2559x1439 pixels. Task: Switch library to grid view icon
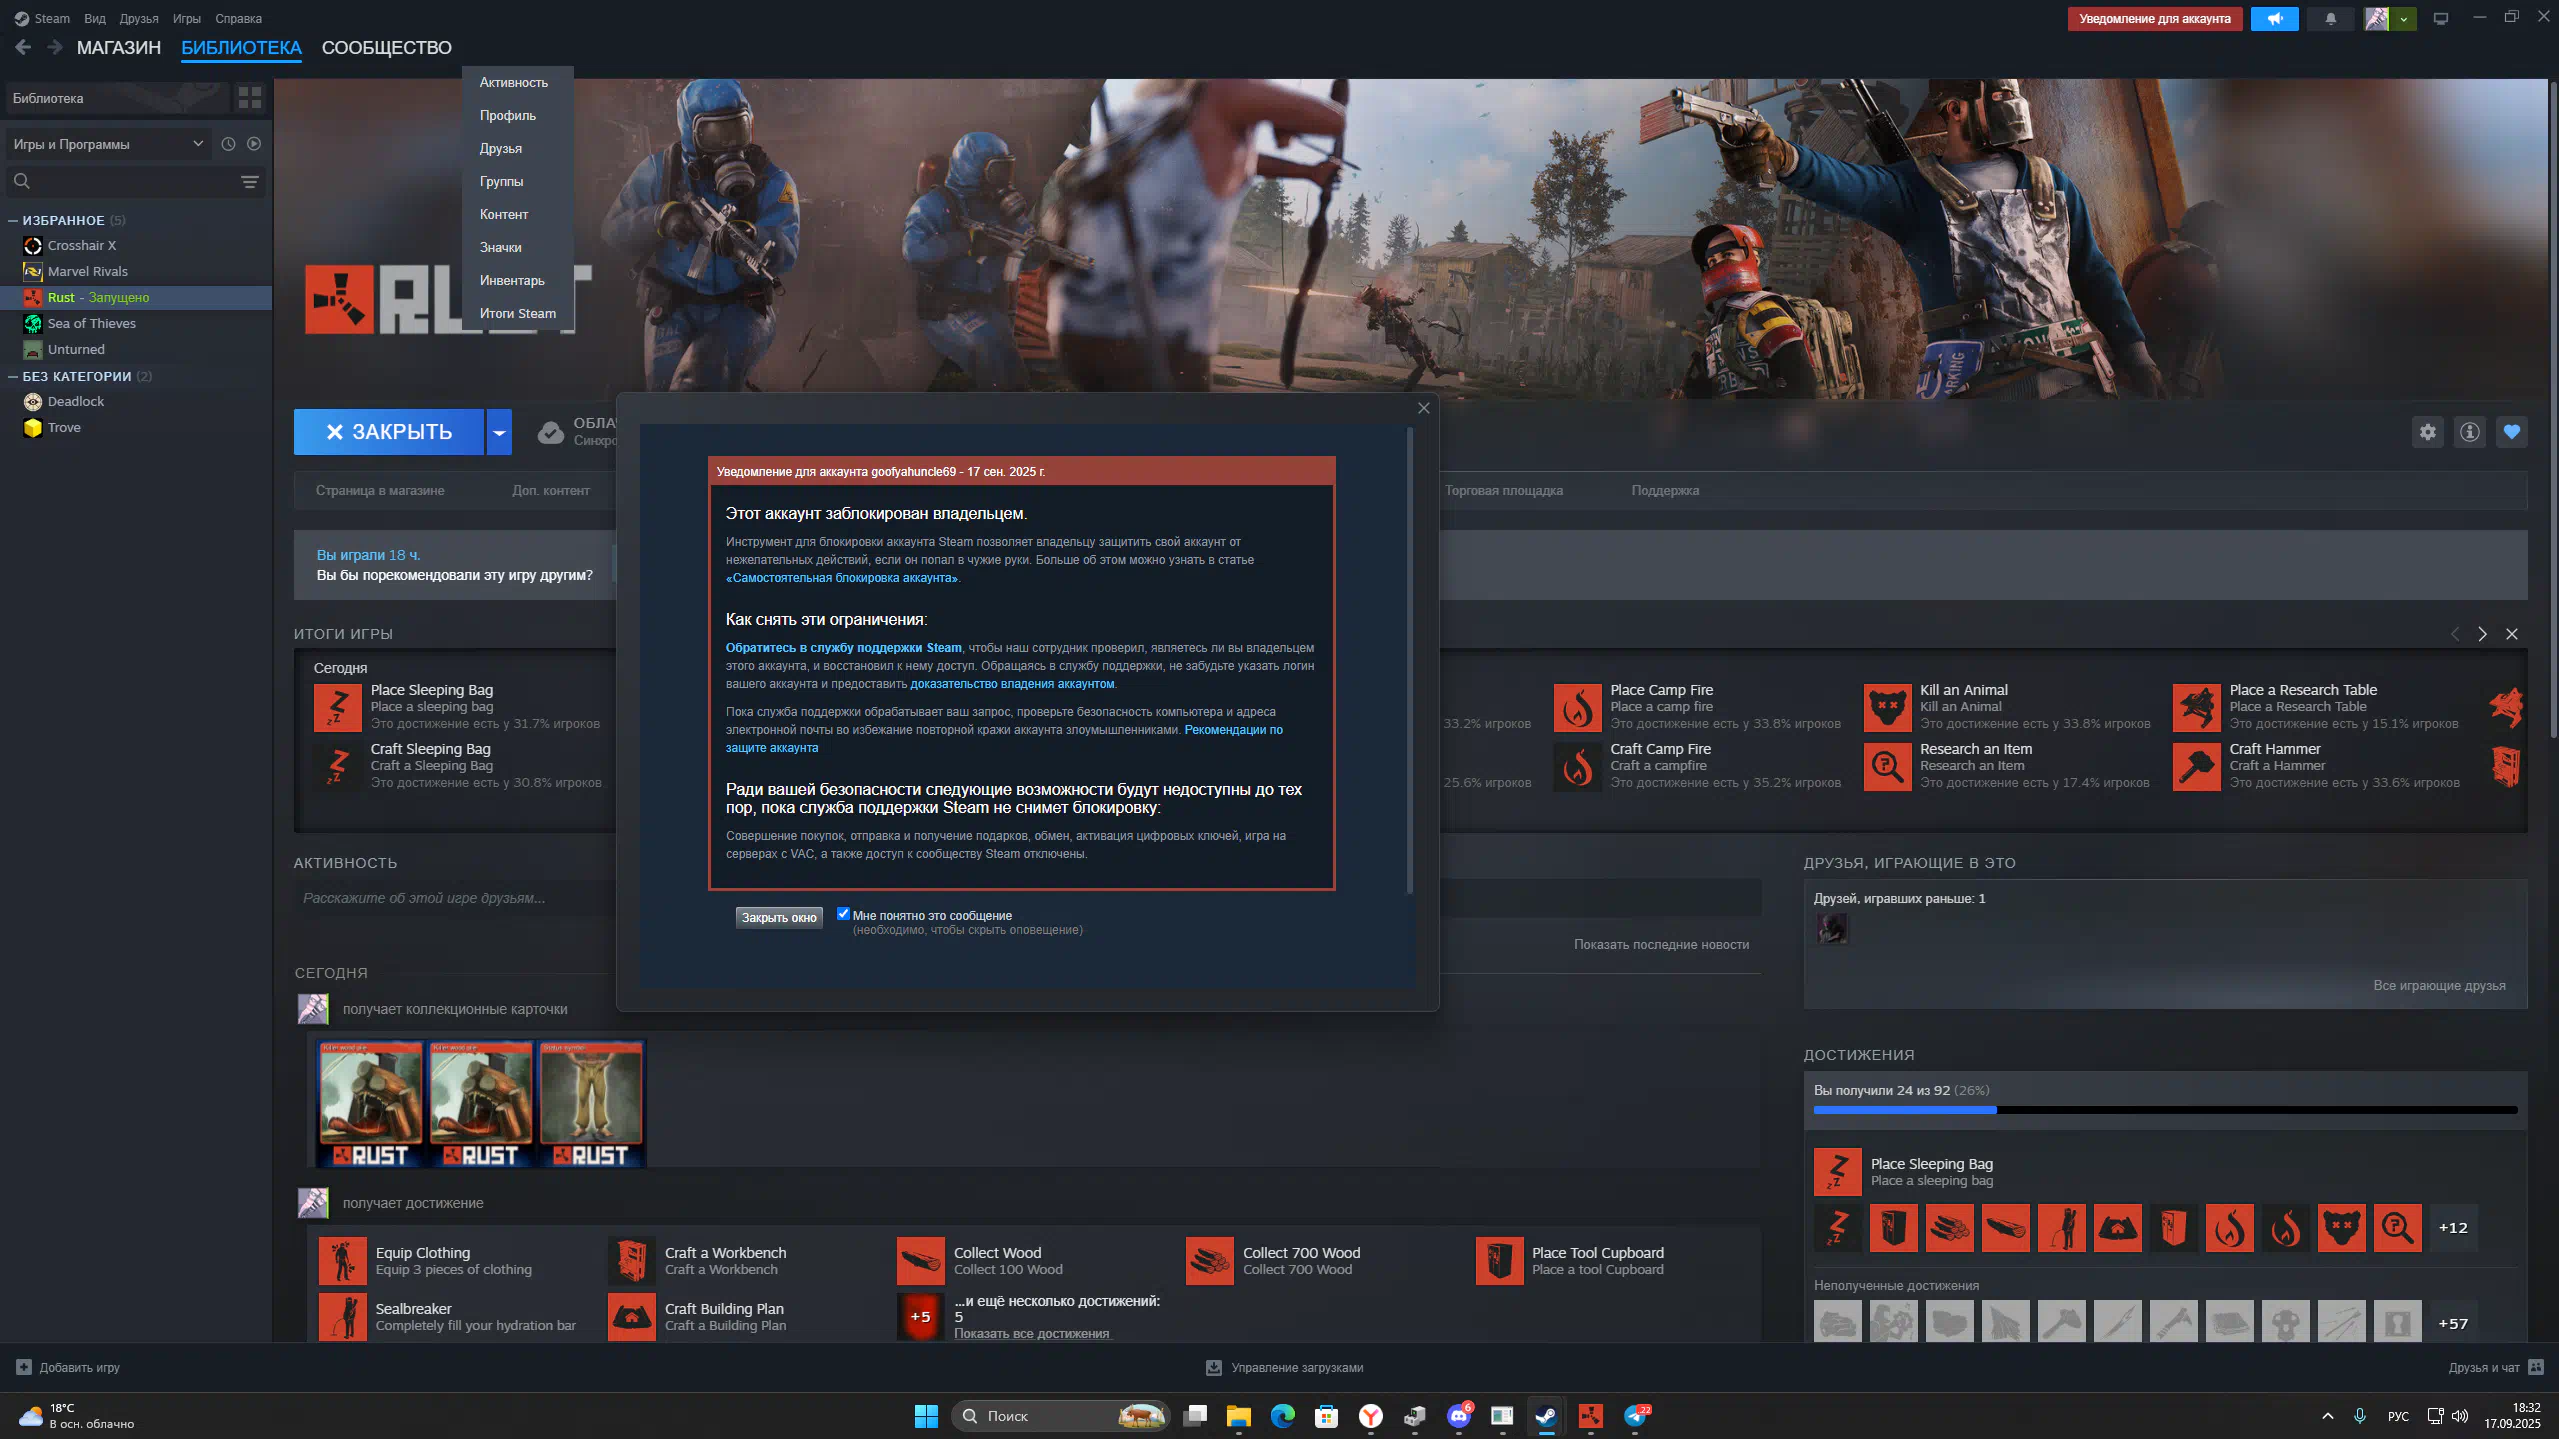249,98
